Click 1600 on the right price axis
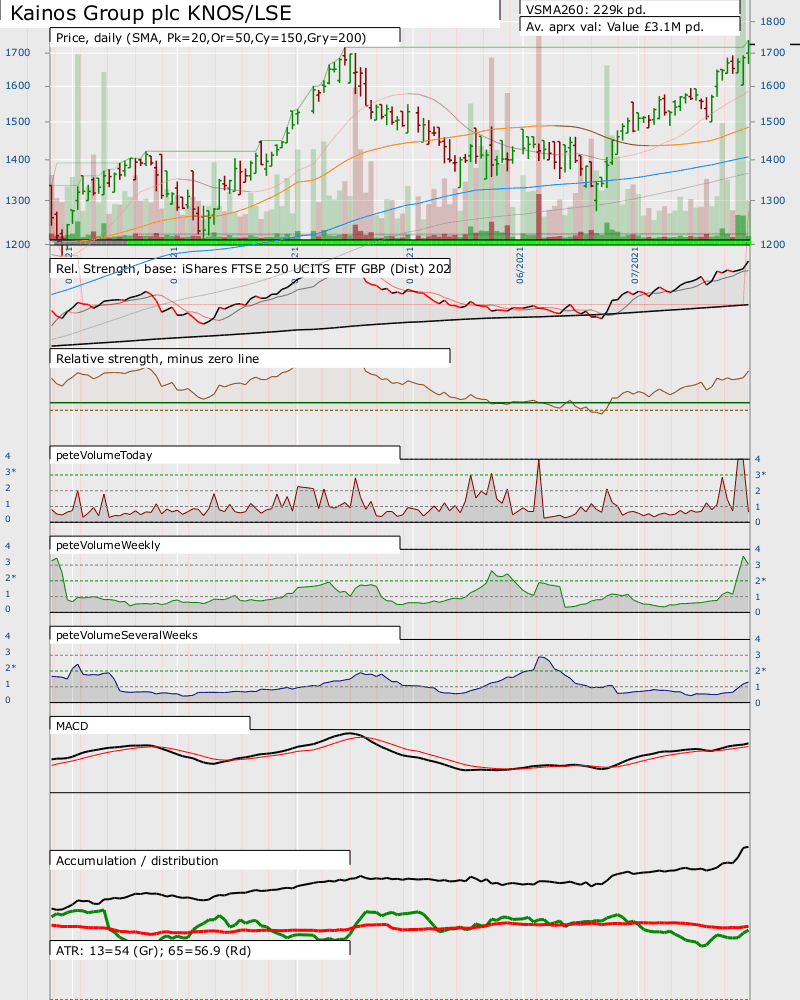The width and height of the screenshot is (800, 1000). [773, 85]
